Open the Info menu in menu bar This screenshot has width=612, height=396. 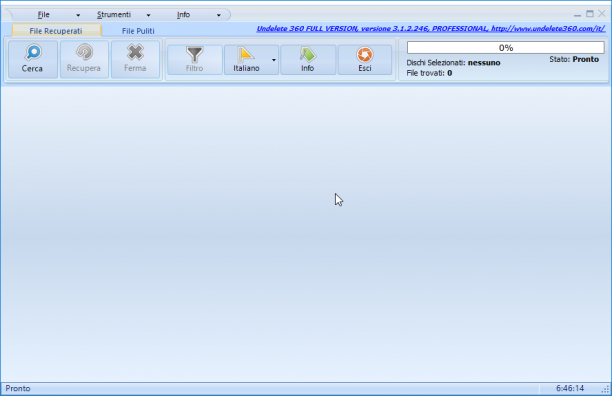point(183,15)
